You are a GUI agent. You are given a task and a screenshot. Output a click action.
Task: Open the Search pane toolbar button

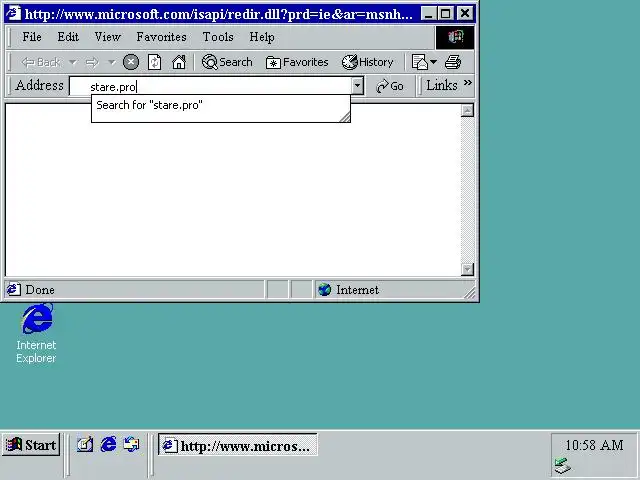[x=227, y=62]
